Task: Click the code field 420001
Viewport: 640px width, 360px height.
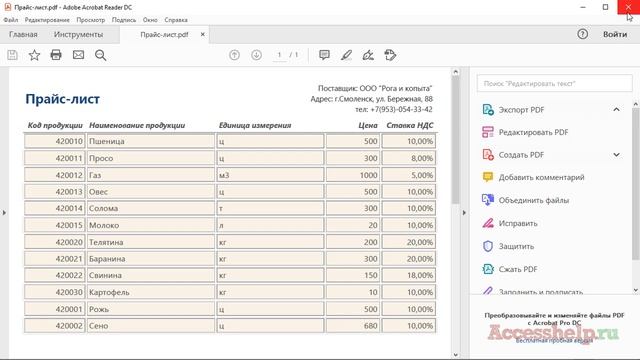Action: click(55, 309)
